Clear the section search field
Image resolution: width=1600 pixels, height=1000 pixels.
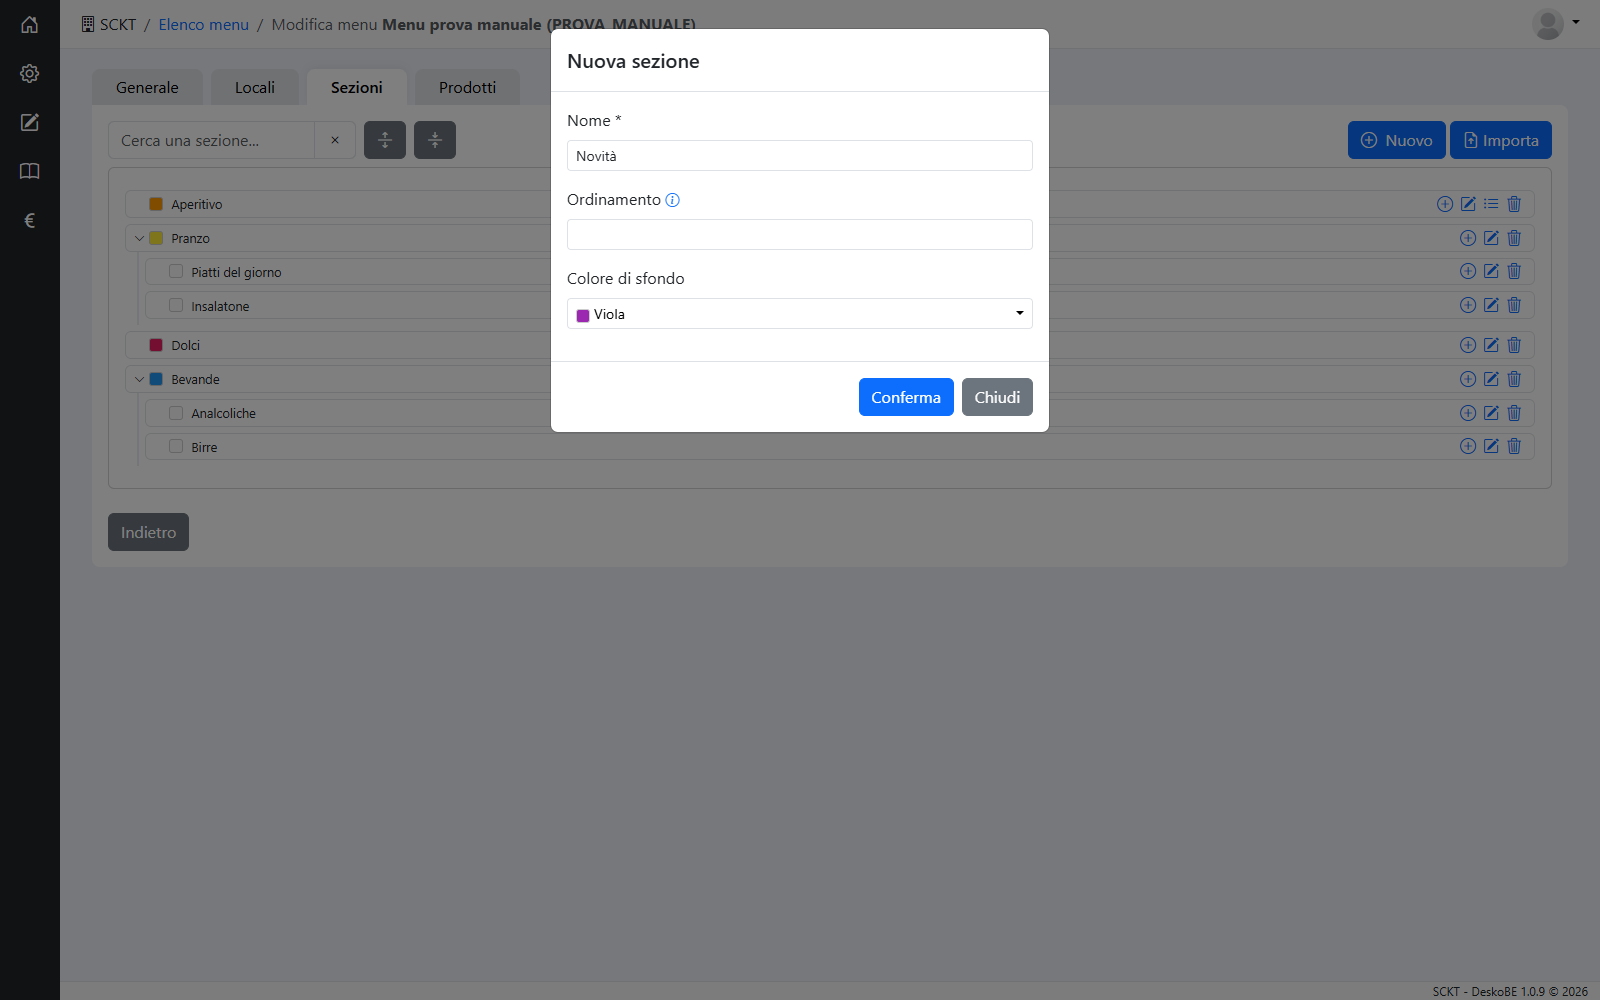(x=335, y=140)
